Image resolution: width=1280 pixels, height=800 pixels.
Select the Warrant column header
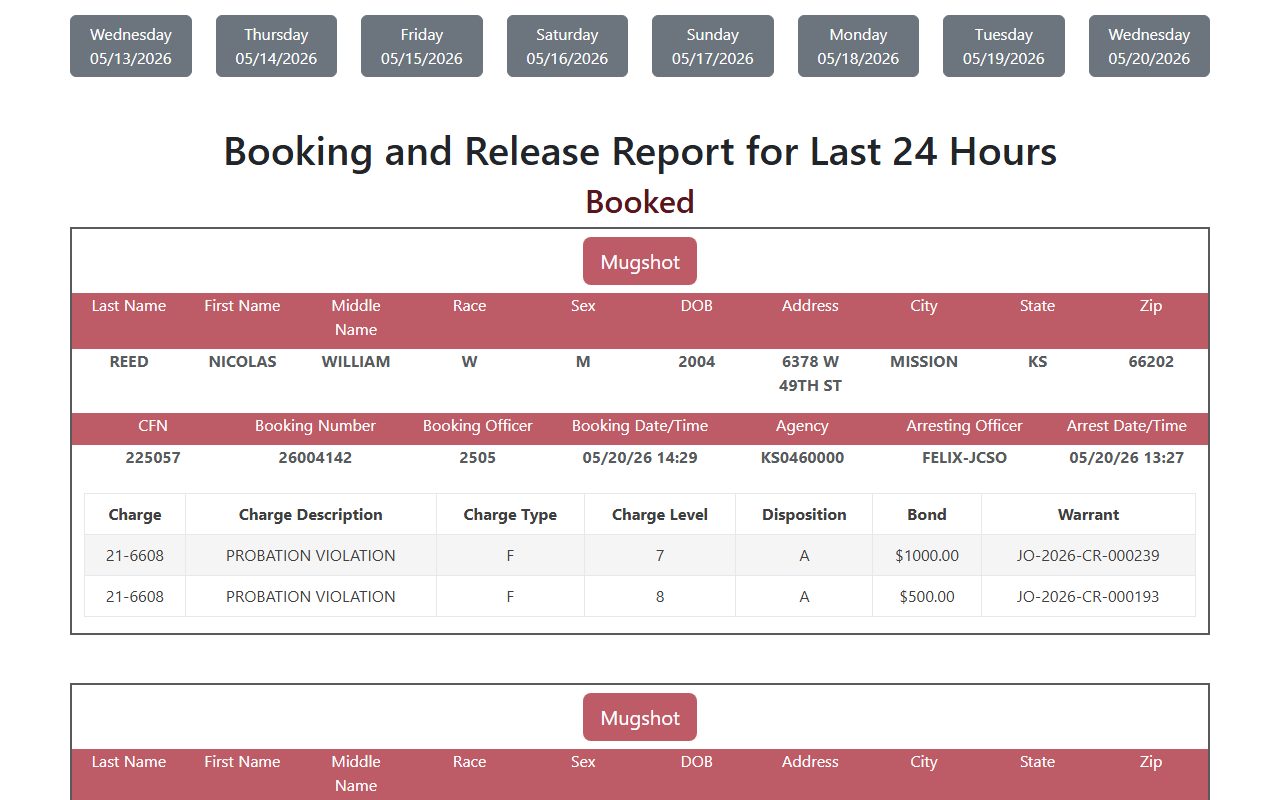tap(1088, 515)
